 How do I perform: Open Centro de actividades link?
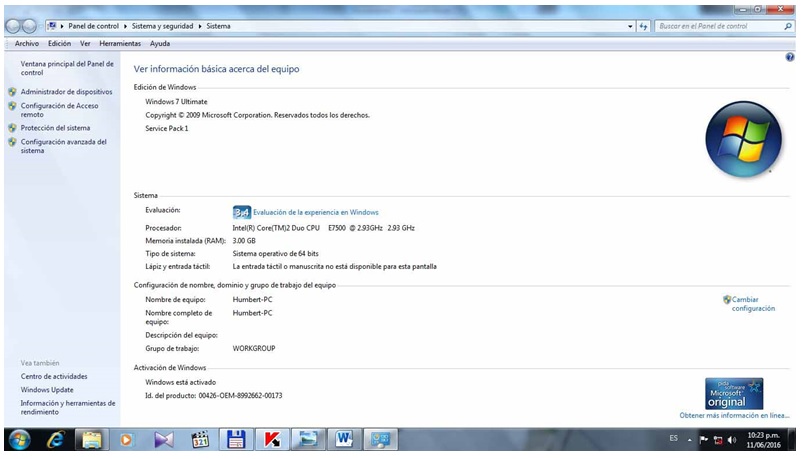pyautogui.click(x=54, y=376)
